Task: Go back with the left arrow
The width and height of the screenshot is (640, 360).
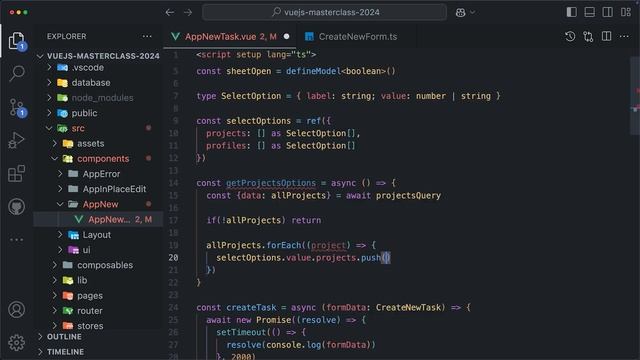Action: pyautogui.click(x=170, y=12)
